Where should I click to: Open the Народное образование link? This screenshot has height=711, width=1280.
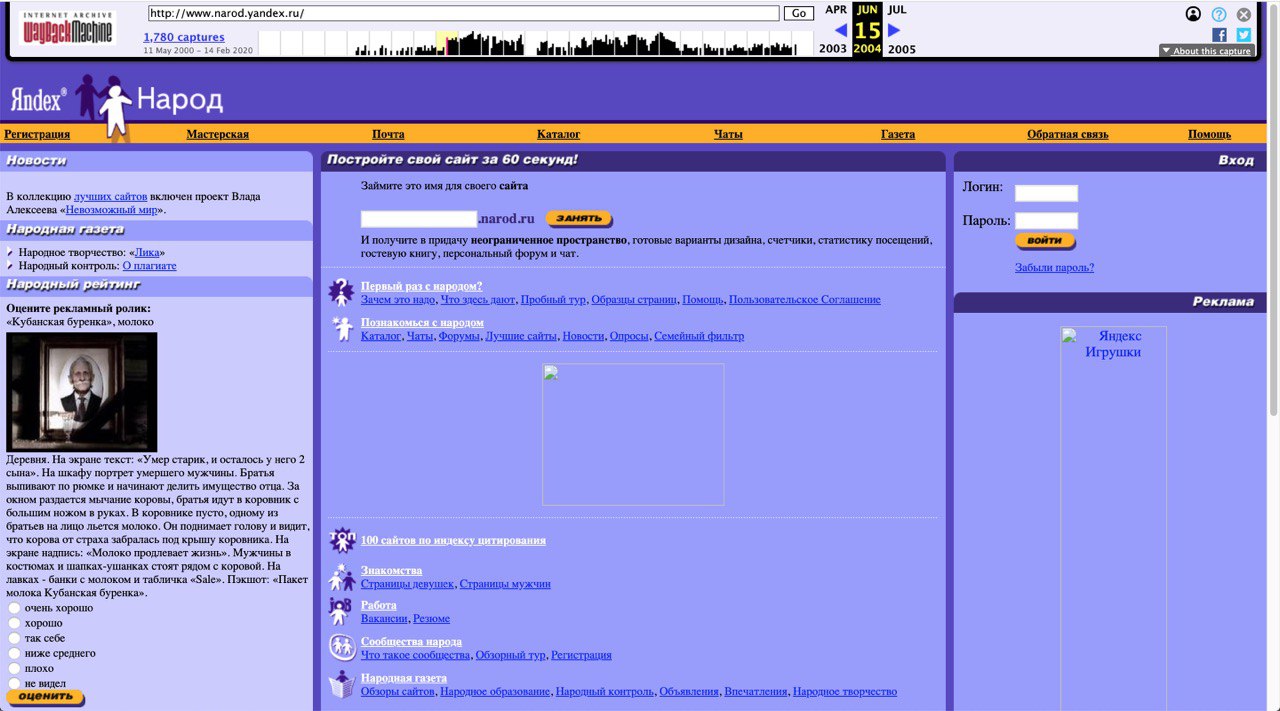pyautogui.click(x=495, y=691)
